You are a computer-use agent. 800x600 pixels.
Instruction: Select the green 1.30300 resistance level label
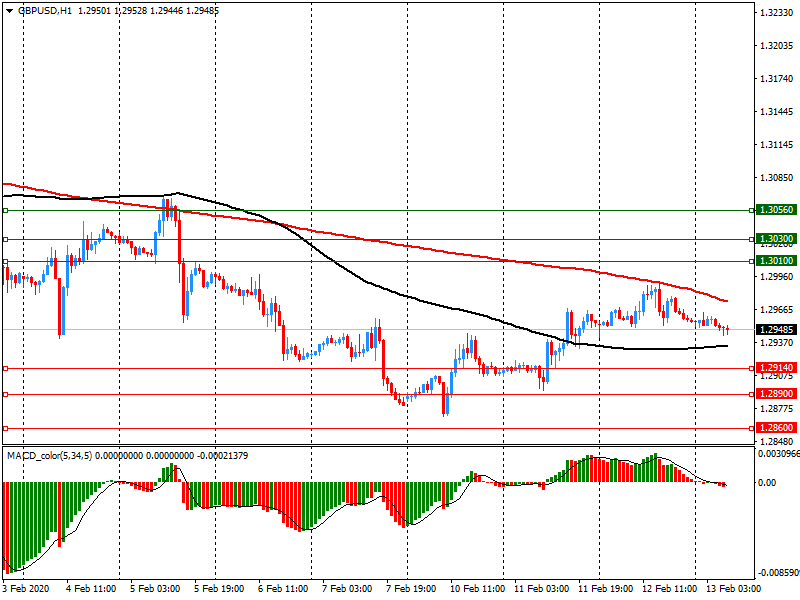pos(776,239)
